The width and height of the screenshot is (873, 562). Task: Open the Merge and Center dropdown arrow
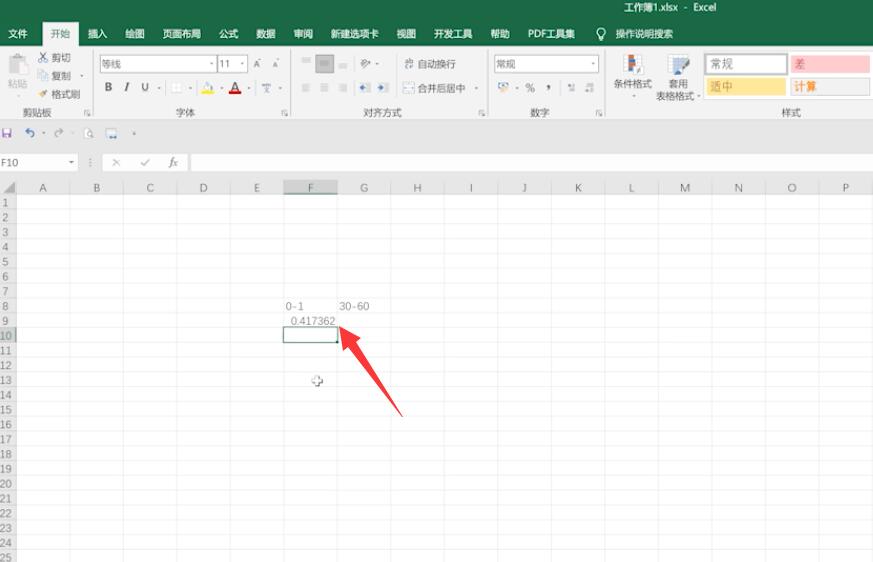477,88
